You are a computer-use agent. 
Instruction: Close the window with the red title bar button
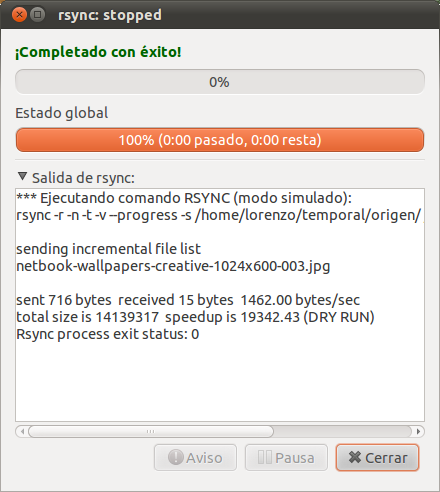coord(19,15)
